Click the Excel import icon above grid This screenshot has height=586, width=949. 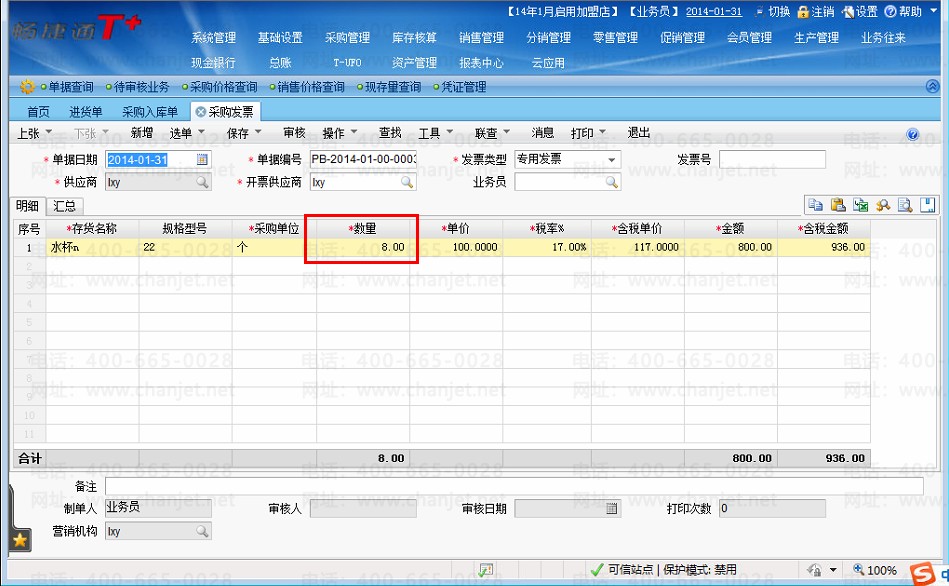click(x=860, y=205)
